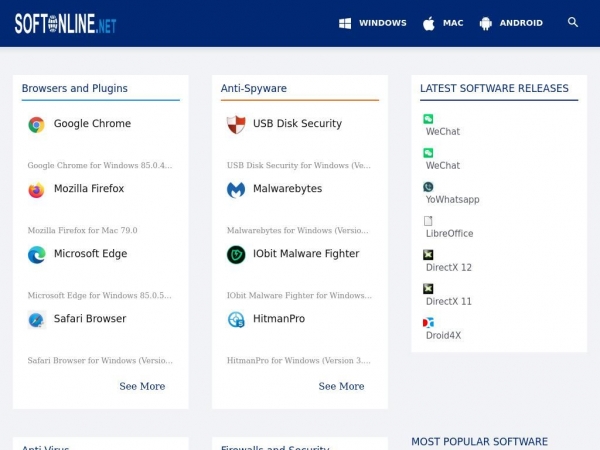Click the first WeChat icon in Latest Releases
600x450 pixels.
(x=428, y=119)
